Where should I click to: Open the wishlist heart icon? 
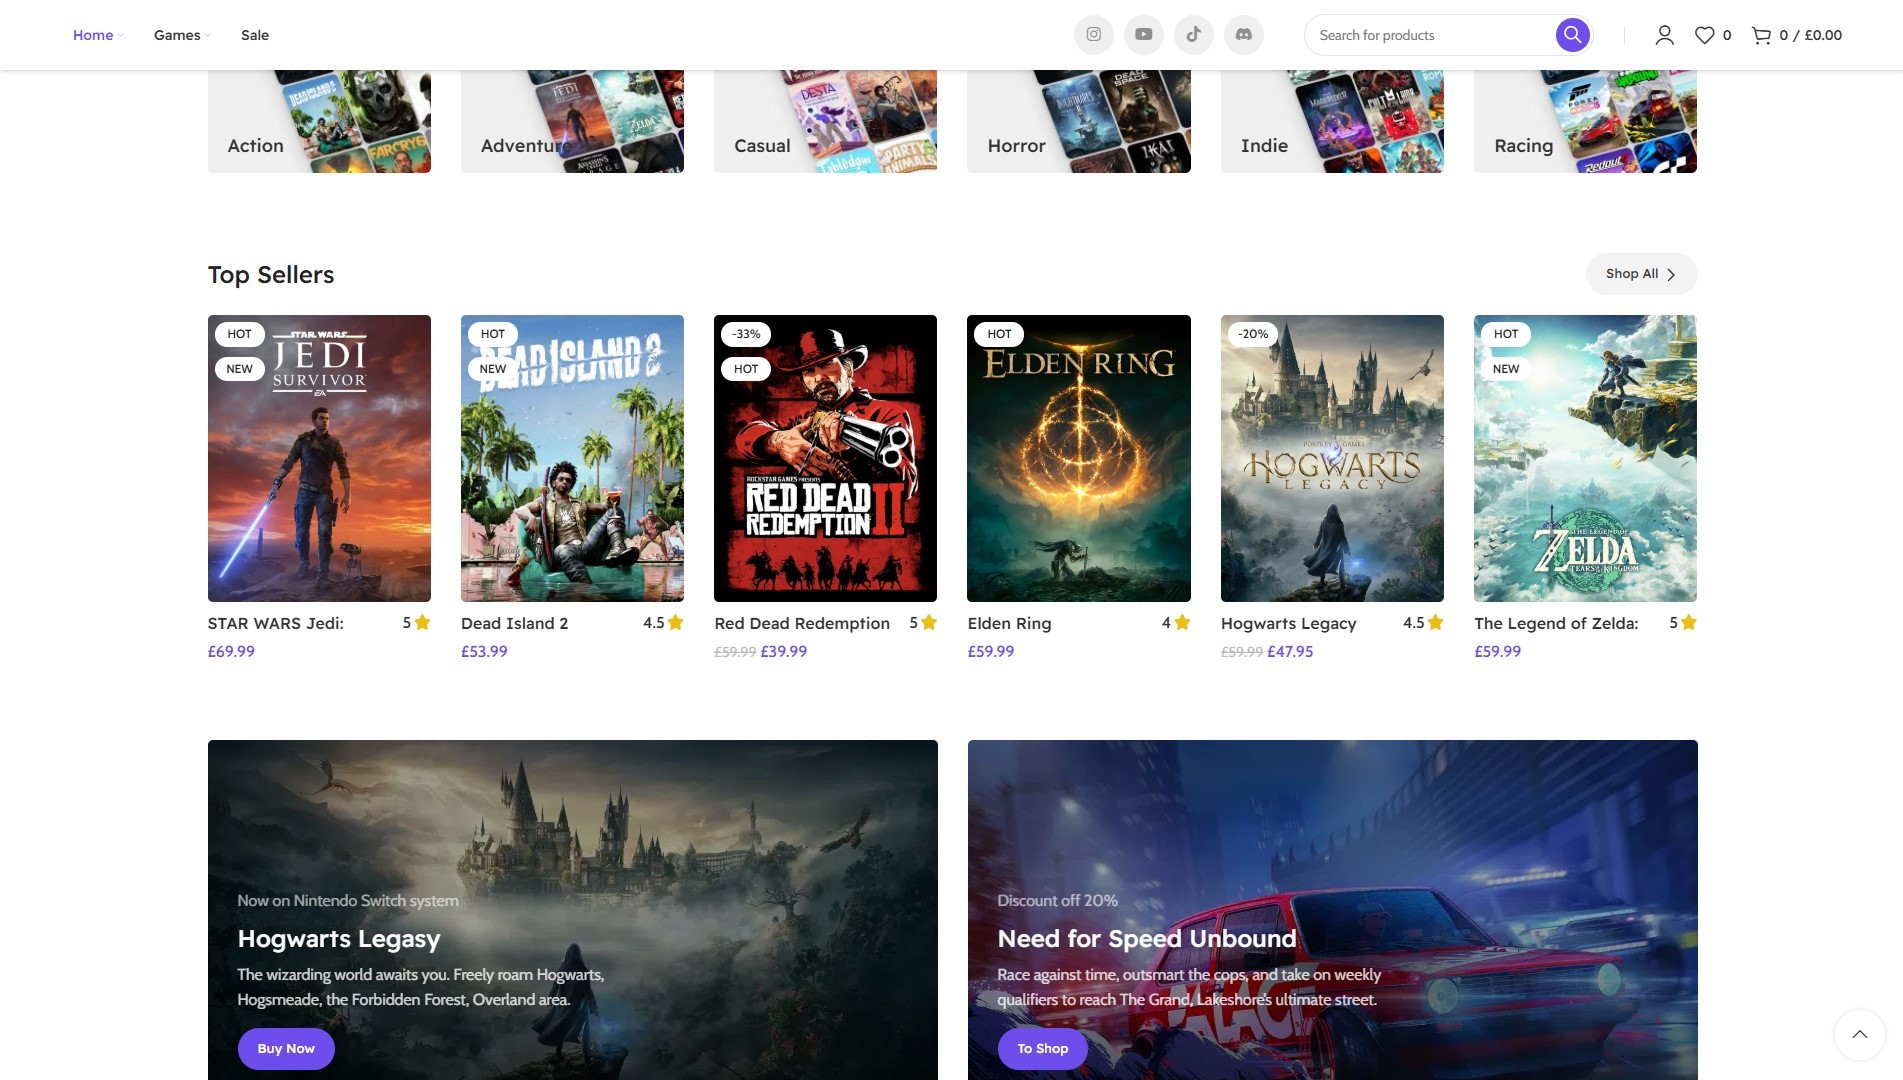(x=1704, y=35)
